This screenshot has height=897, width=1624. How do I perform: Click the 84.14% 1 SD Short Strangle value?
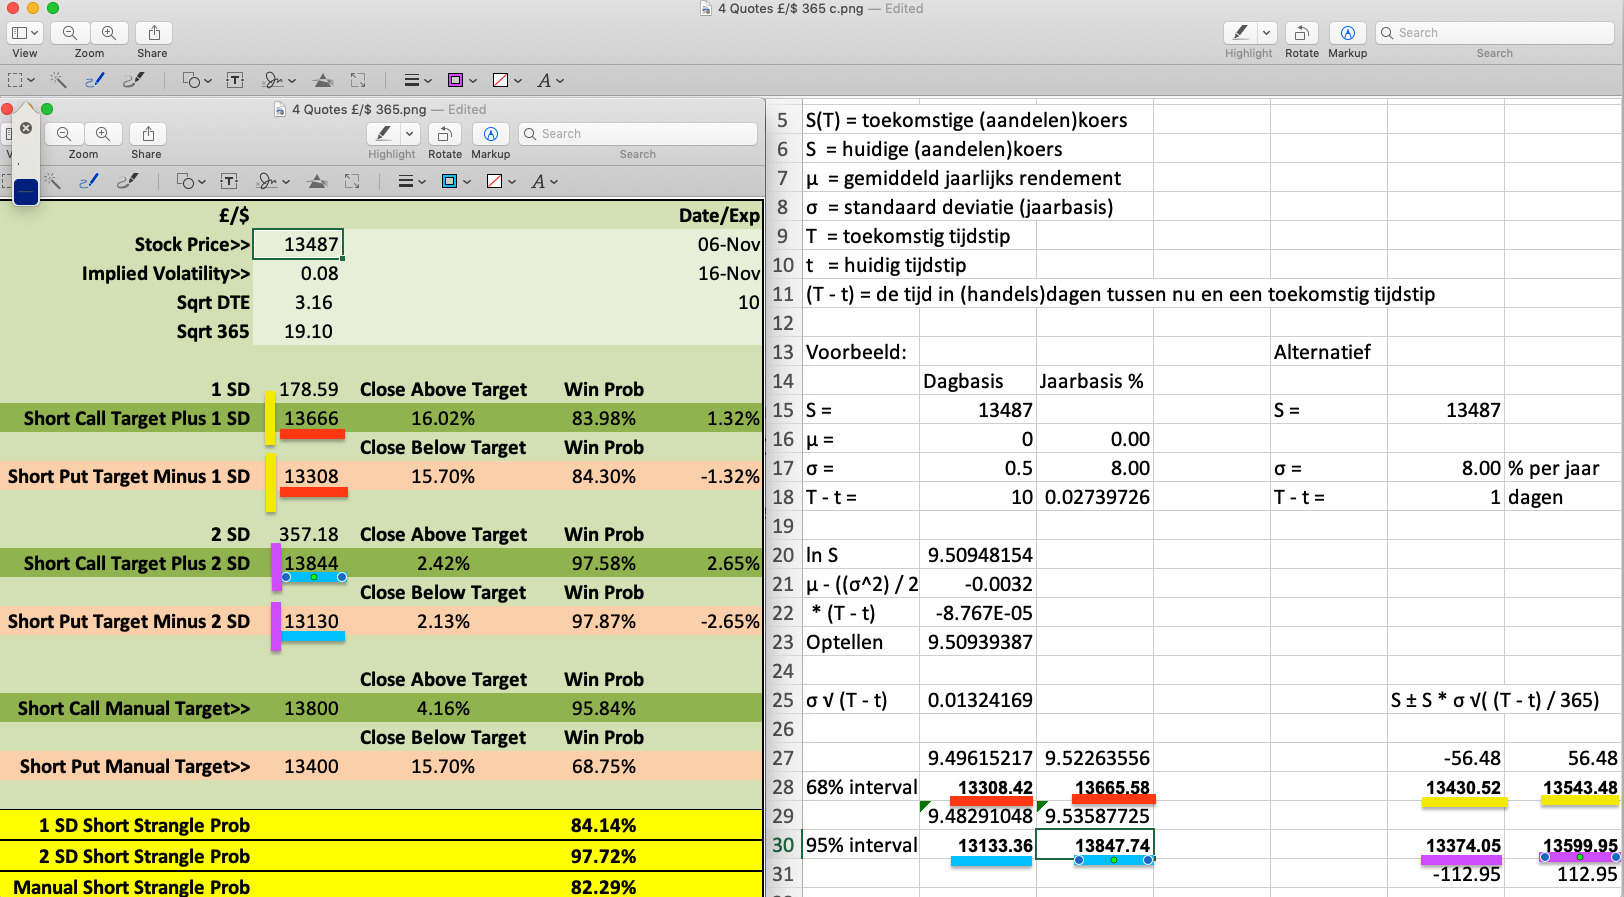pyautogui.click(x=603, y=825)
